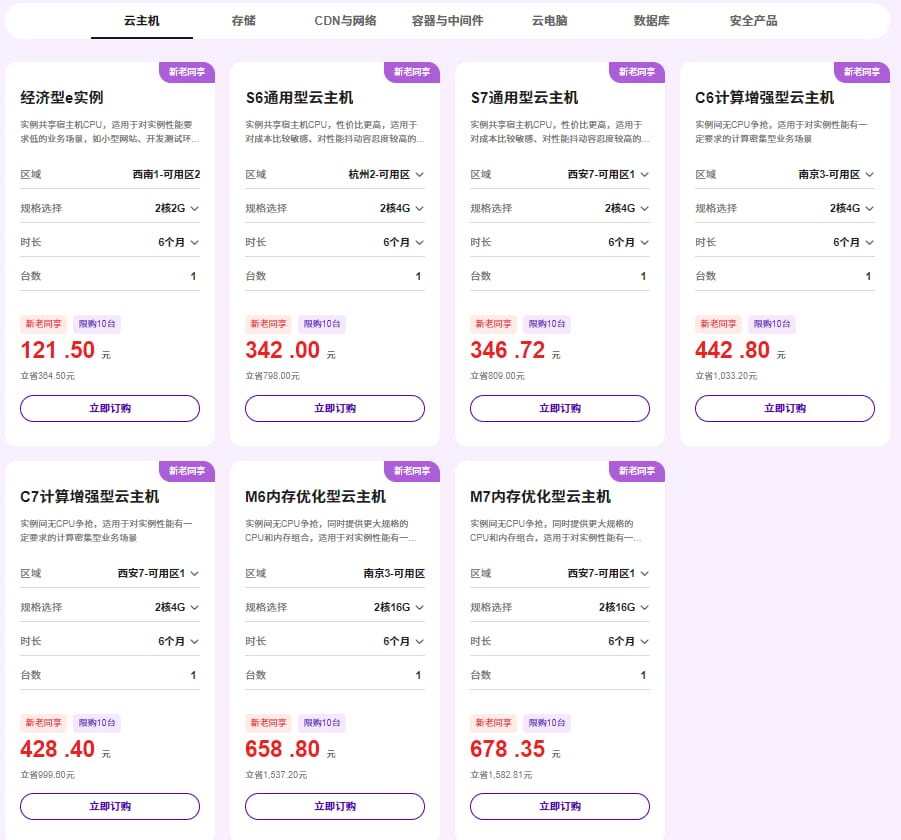The width and height of the screenshot is (901, 840).
Task: Expand 时长 dropdown on C7计算增强型云主机 card
Action: pos(178,641)
